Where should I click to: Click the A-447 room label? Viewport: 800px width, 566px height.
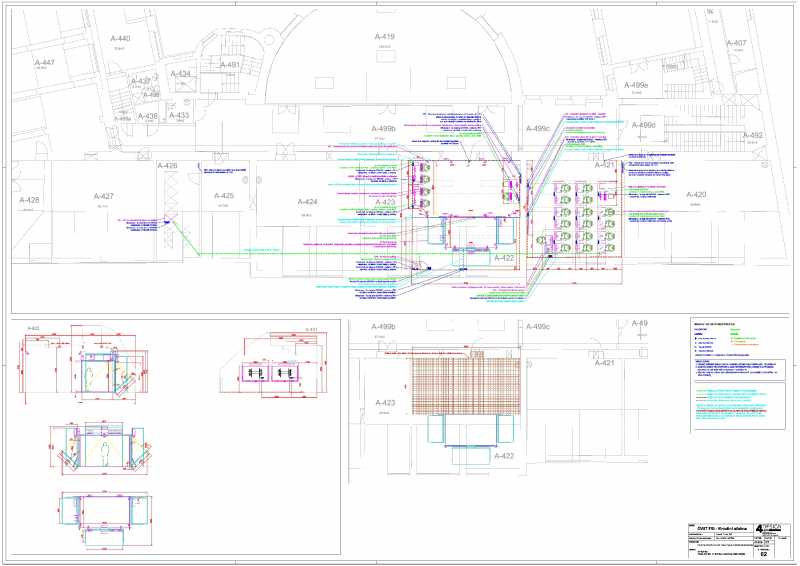pyautogui.click(x=44, y=63)
